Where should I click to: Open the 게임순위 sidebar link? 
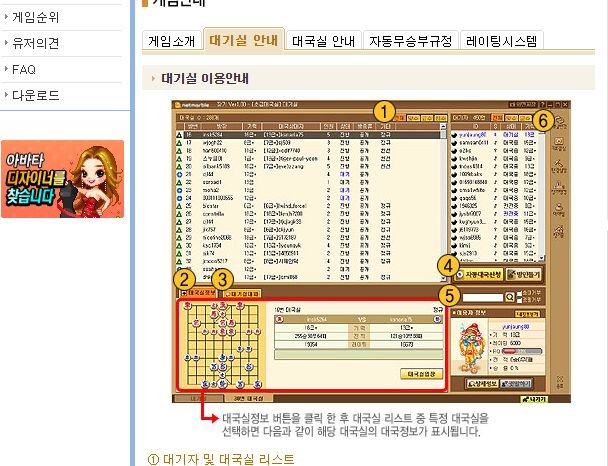[x=35, y=17]
